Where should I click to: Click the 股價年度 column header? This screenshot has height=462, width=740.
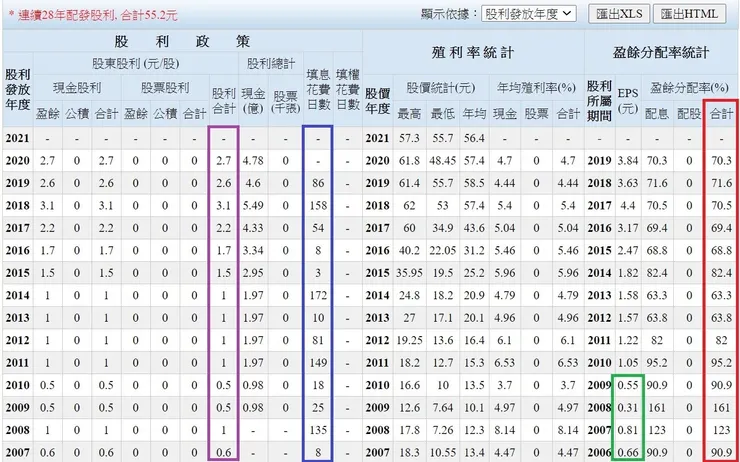point(378,101)
